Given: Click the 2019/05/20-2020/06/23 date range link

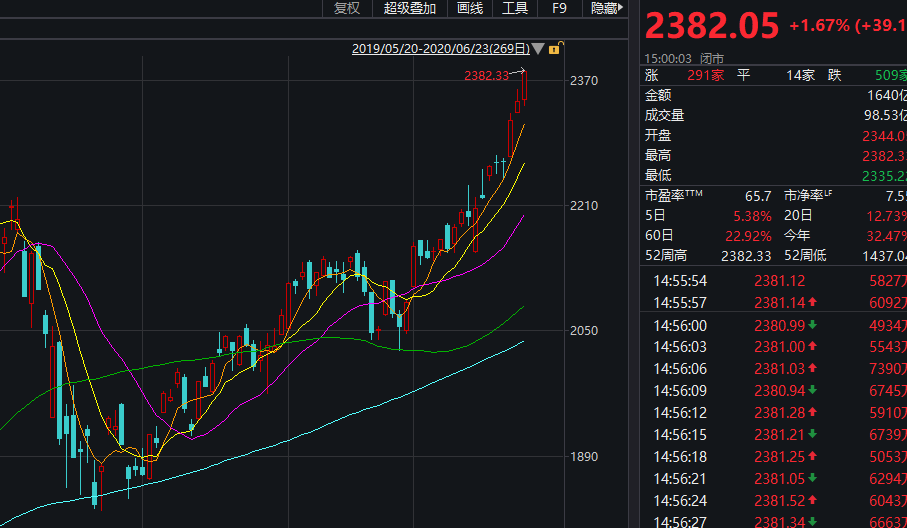Looking at the screenshot, I should (440, 49).
